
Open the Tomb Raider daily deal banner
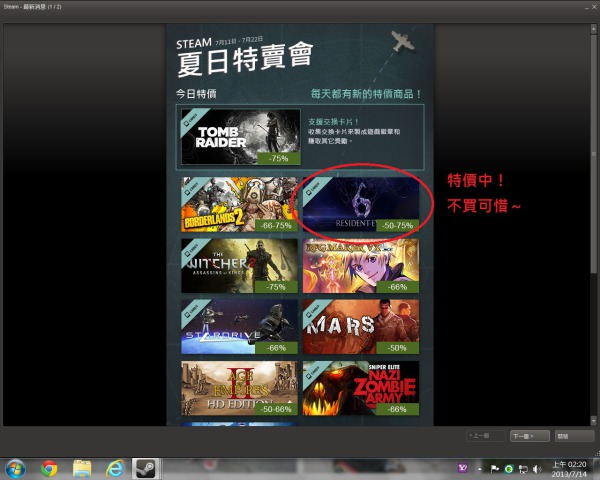[x=241, y=137]
